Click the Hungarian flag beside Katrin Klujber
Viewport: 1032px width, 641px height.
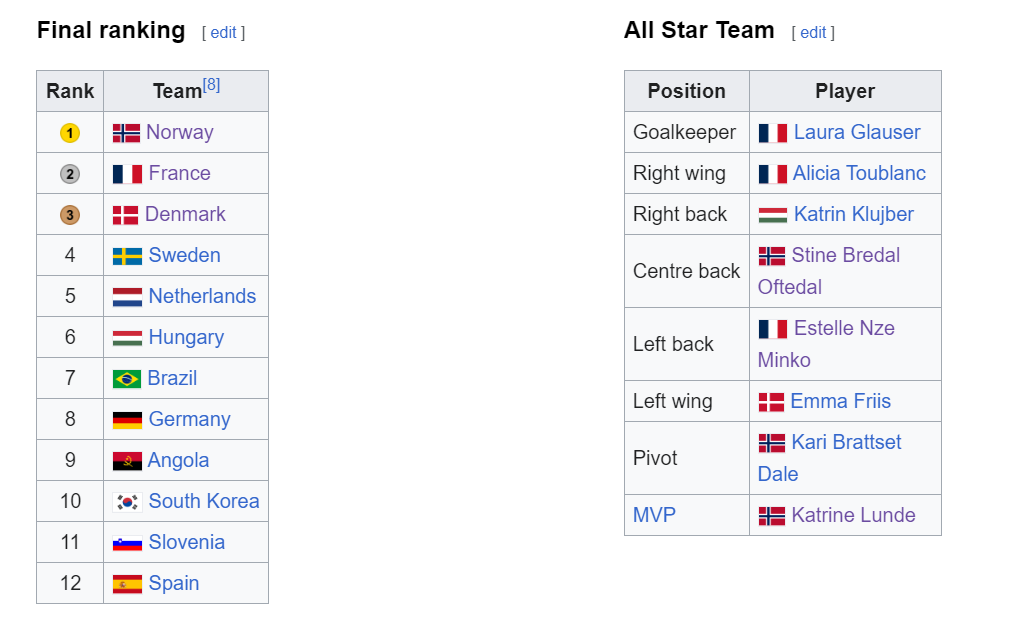[773, 215]
